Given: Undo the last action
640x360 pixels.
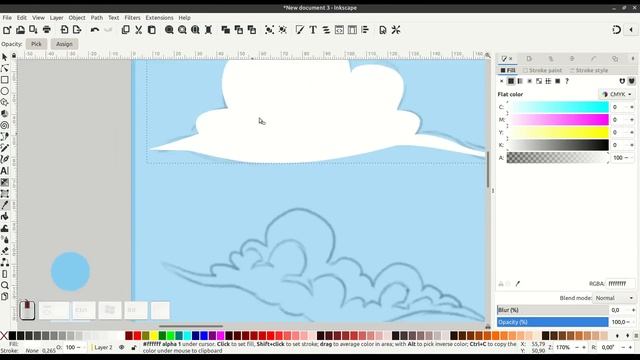Looking at the screenshot, I should [x=95, y=30].
